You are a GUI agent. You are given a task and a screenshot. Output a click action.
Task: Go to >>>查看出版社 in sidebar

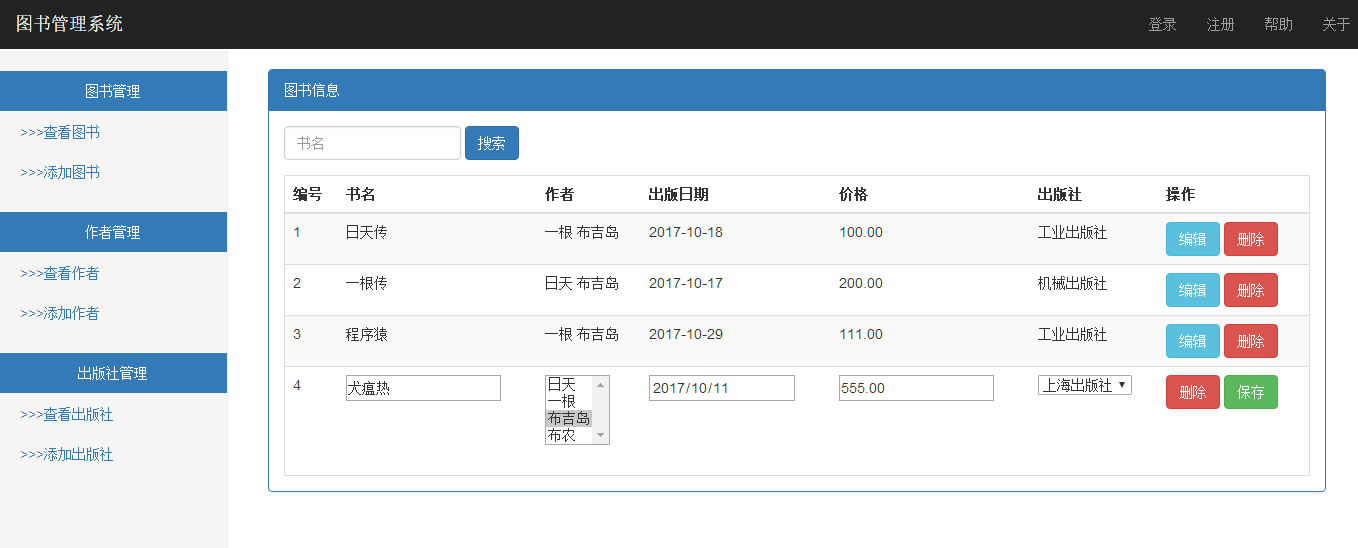67,414
